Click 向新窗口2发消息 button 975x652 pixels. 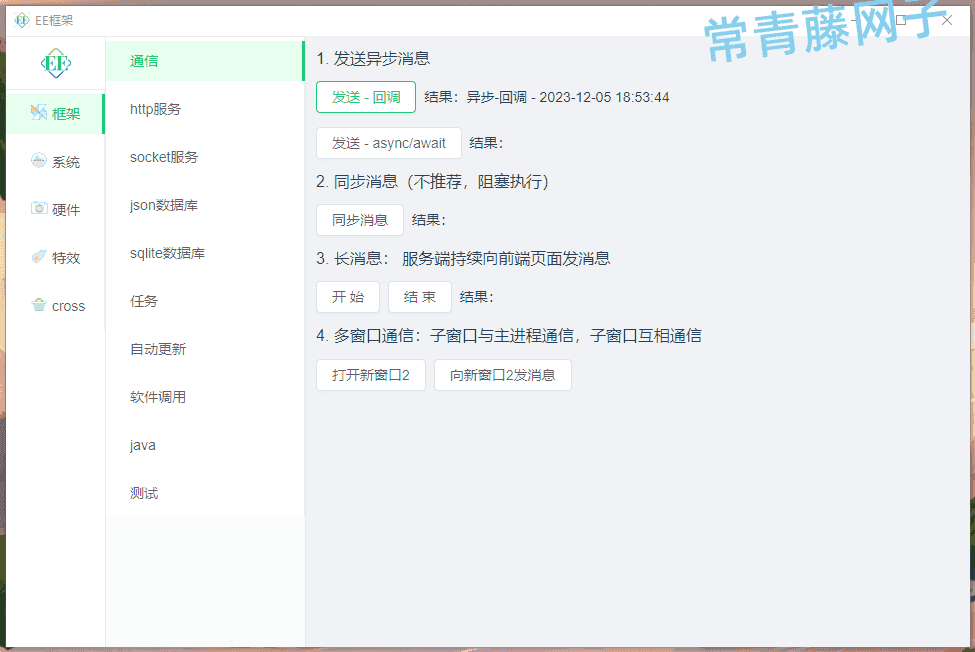click(502, 375)
